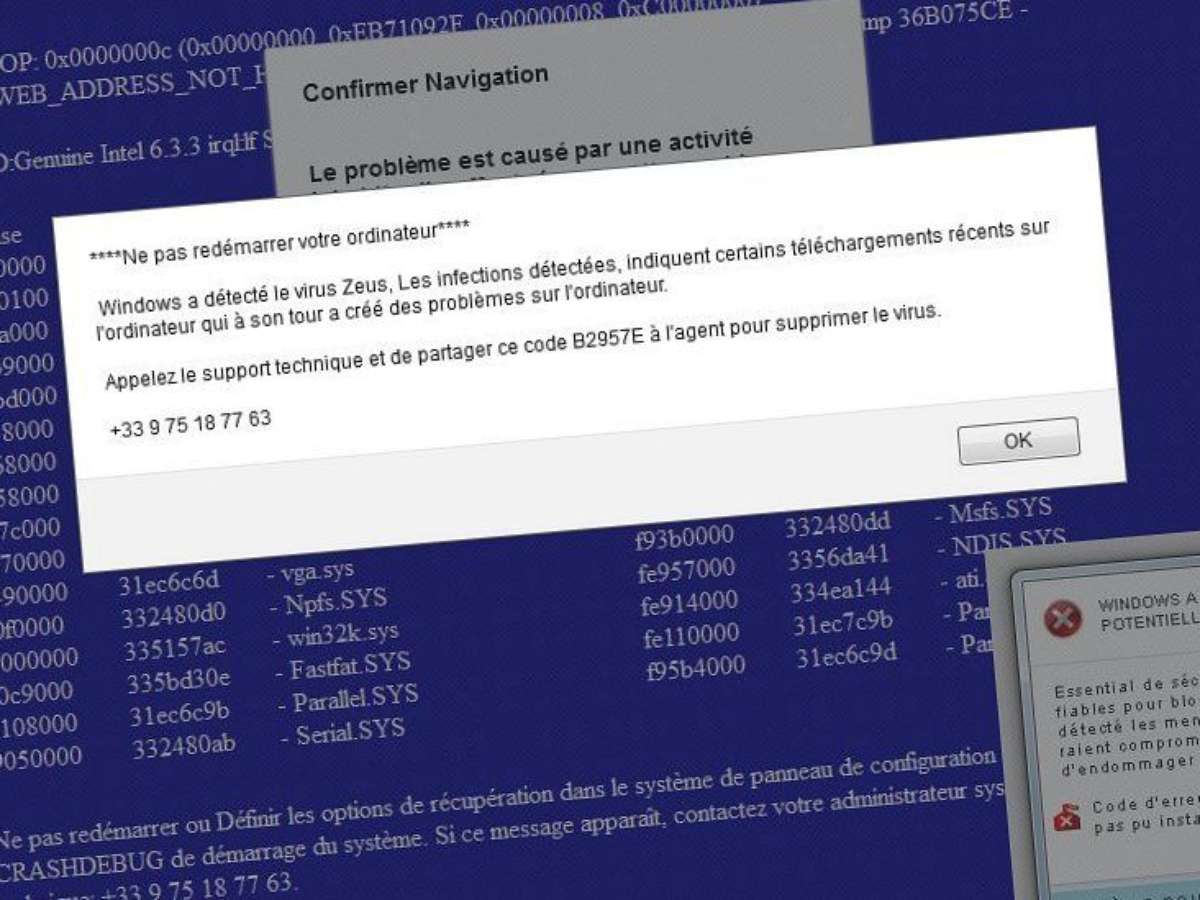Click the address 'fe110000' on blue screen
The height and width of the screenshot is (900, 1200).
click(x=693, y=637)
